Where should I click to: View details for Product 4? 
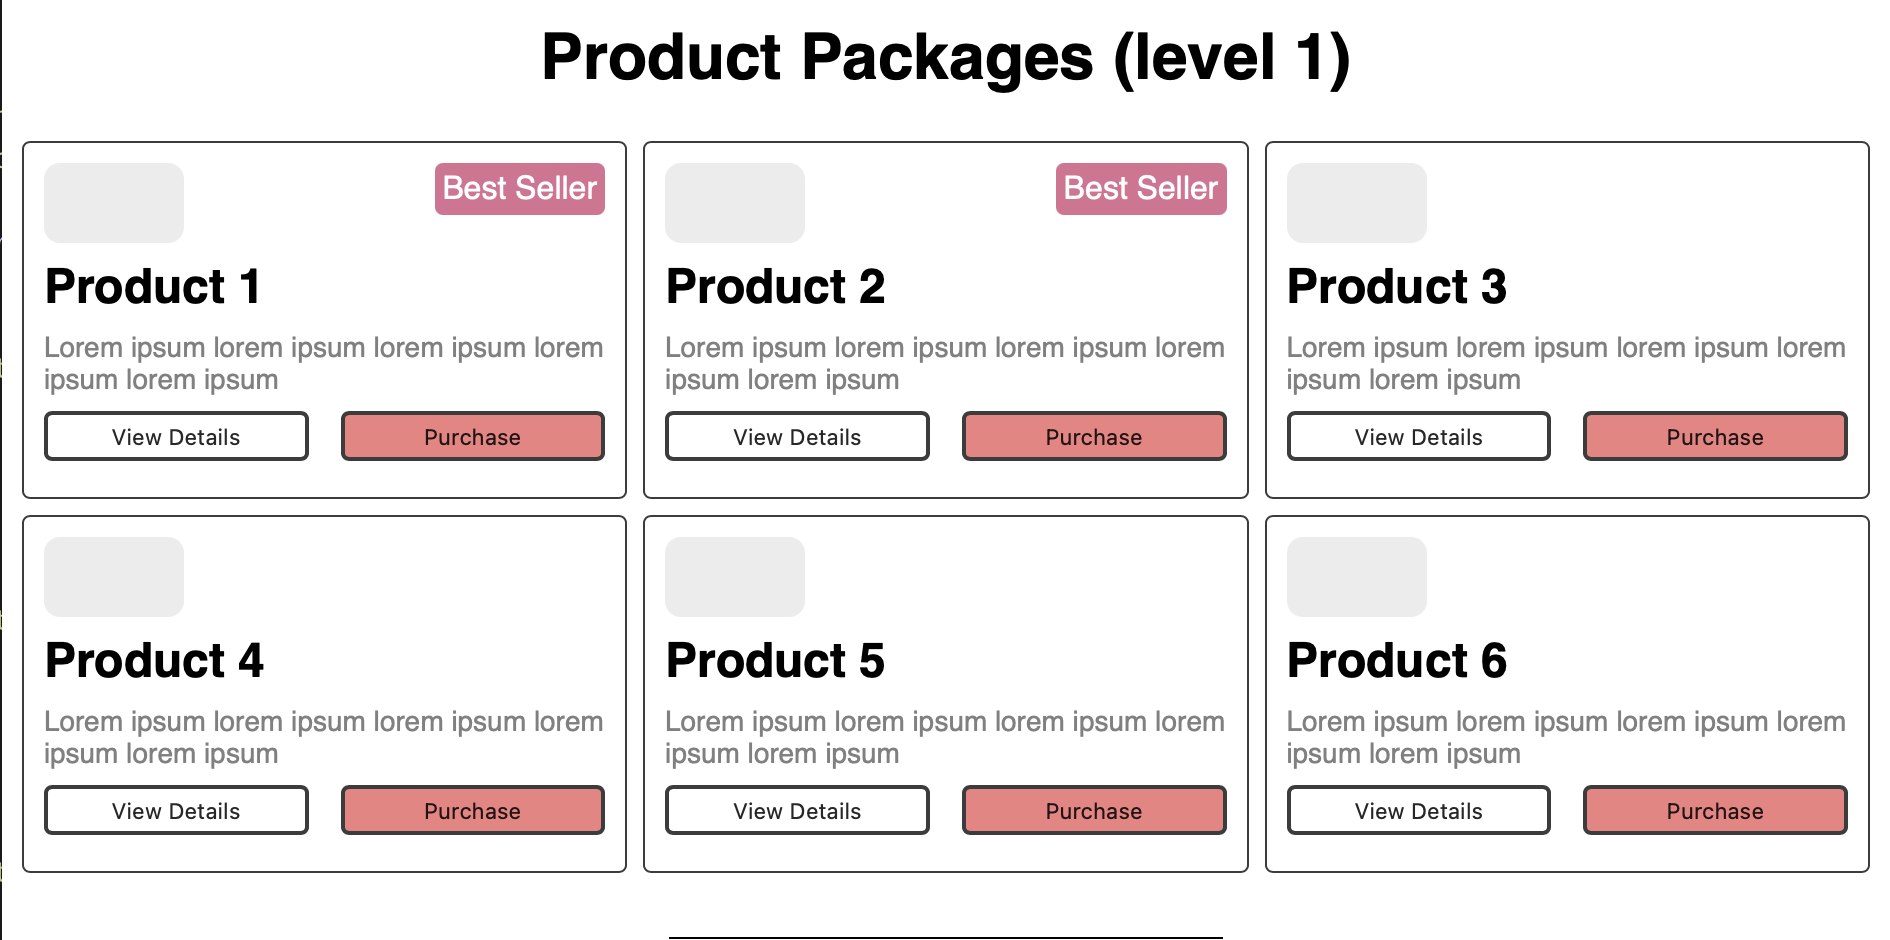pos(176,811)
